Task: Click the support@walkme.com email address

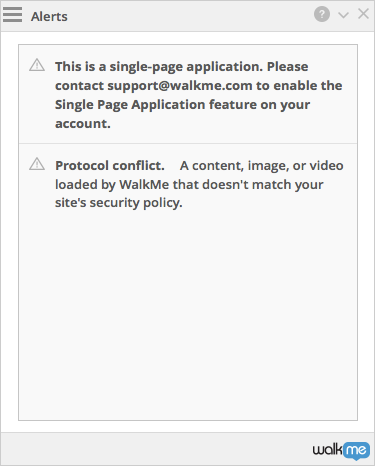Action: [180, 86]
